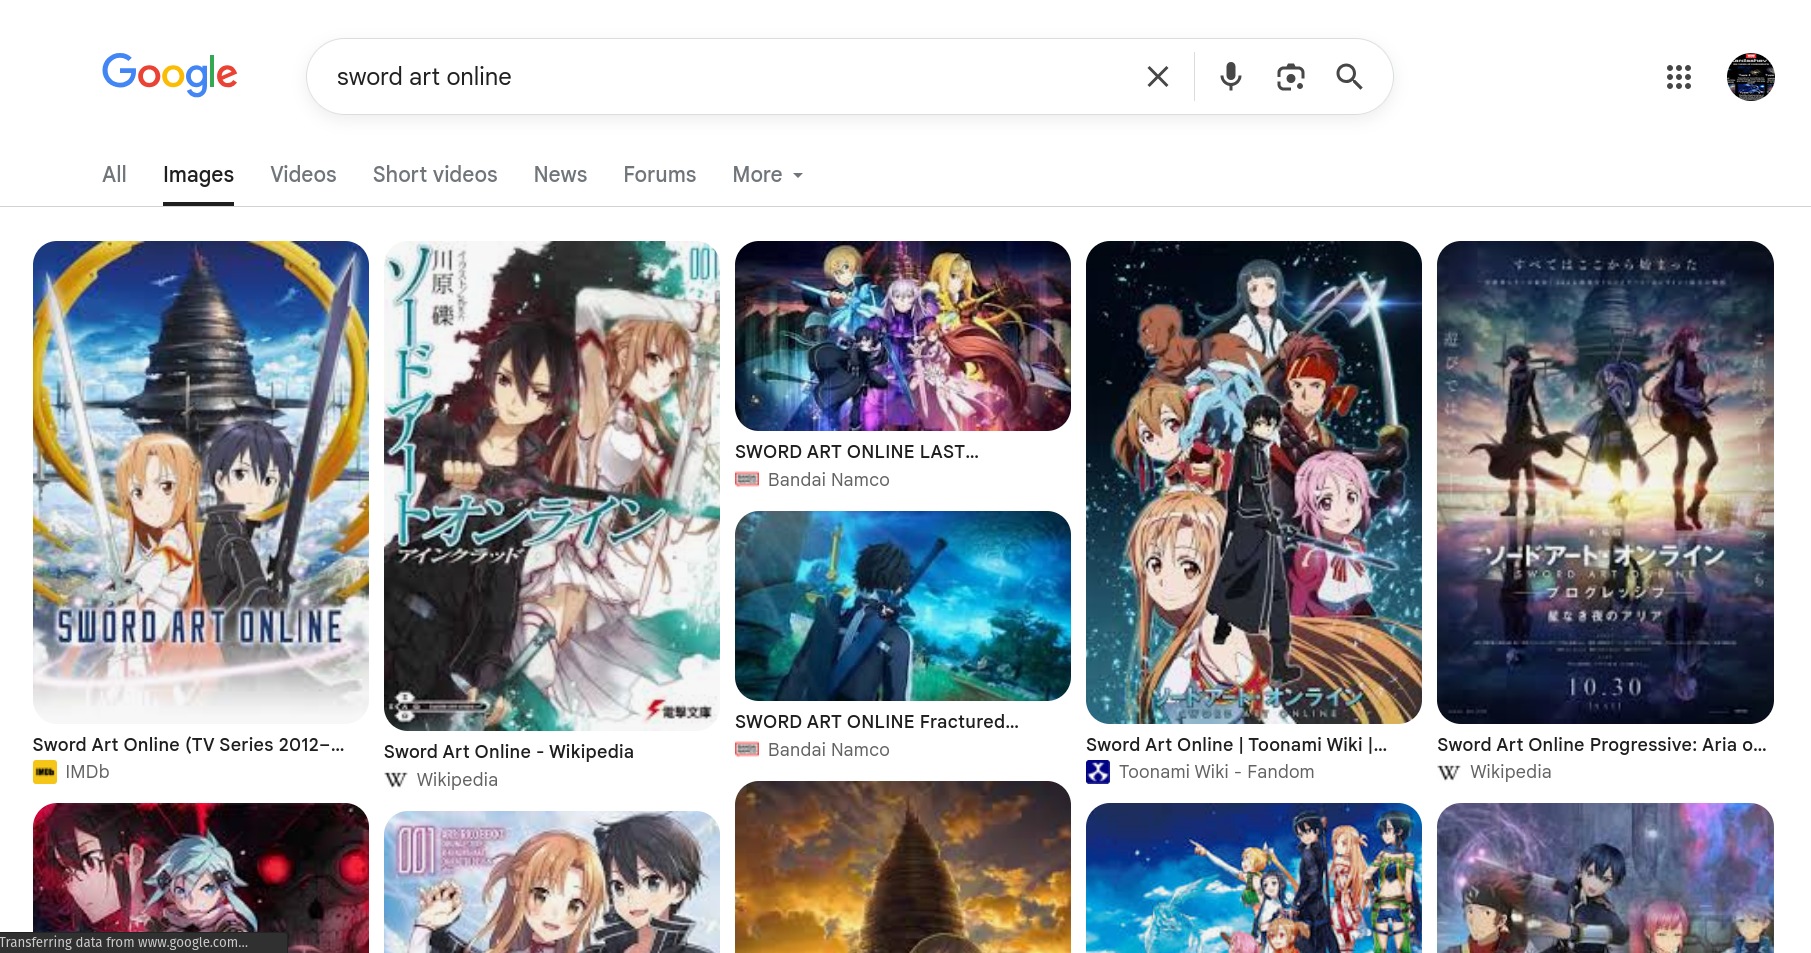1811x953 pixels.
Task: Click into the sword art online search field
Action: (730, 77)
